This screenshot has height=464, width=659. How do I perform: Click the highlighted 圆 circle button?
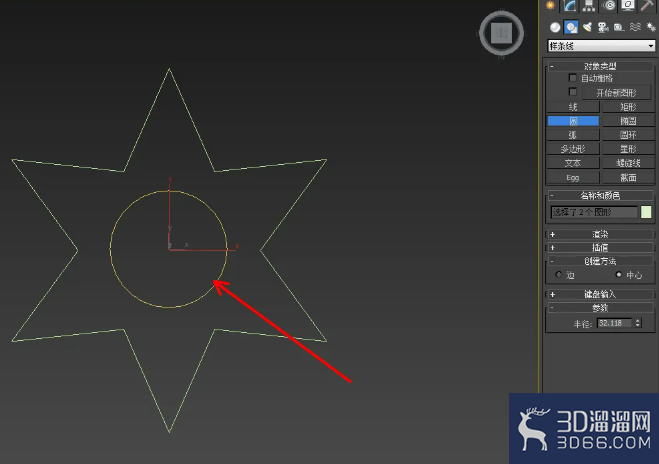573,121
